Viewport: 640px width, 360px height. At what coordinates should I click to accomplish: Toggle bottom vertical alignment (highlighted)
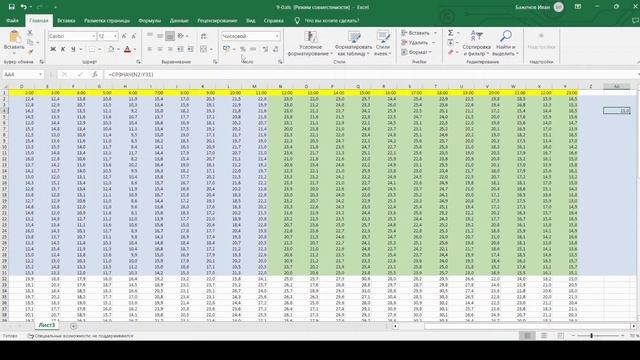pos(170,36)
